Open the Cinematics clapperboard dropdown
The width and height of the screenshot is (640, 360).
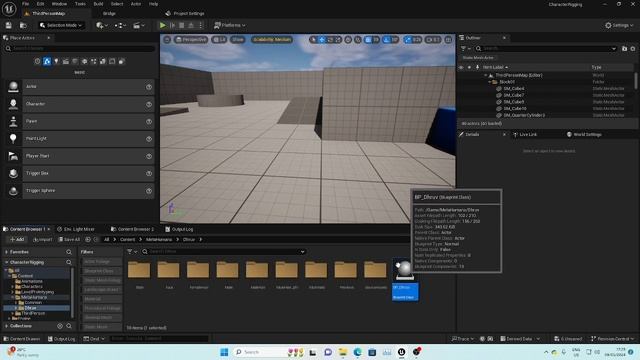[139, 25]
